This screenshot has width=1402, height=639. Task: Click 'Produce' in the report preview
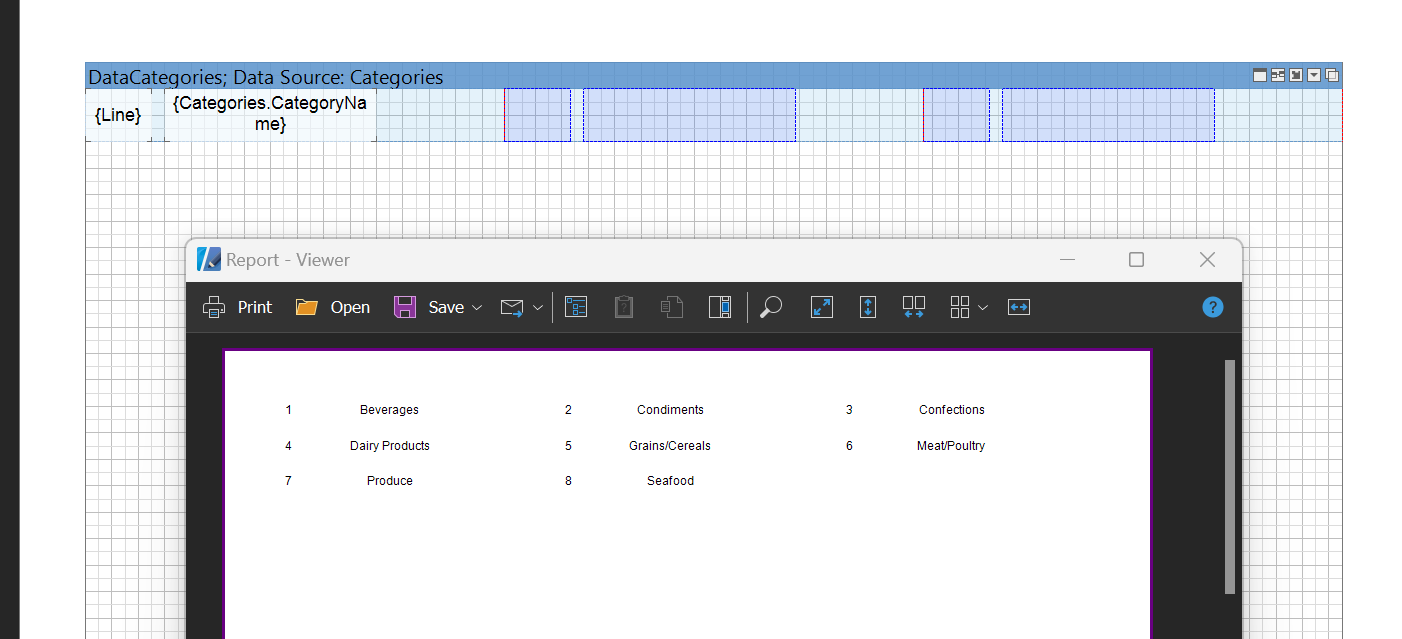click(x=390, y=481)
